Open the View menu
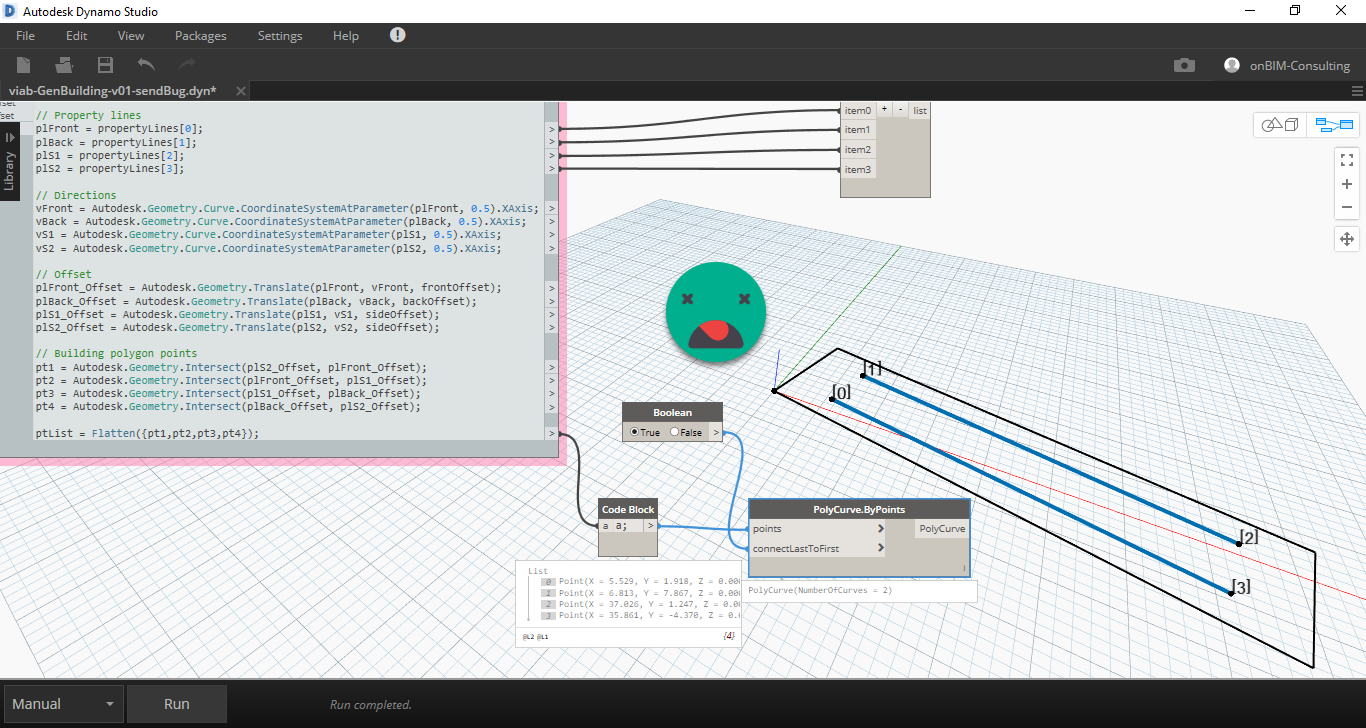Screen dimensions: 1366x728 [x=131, y=35]
